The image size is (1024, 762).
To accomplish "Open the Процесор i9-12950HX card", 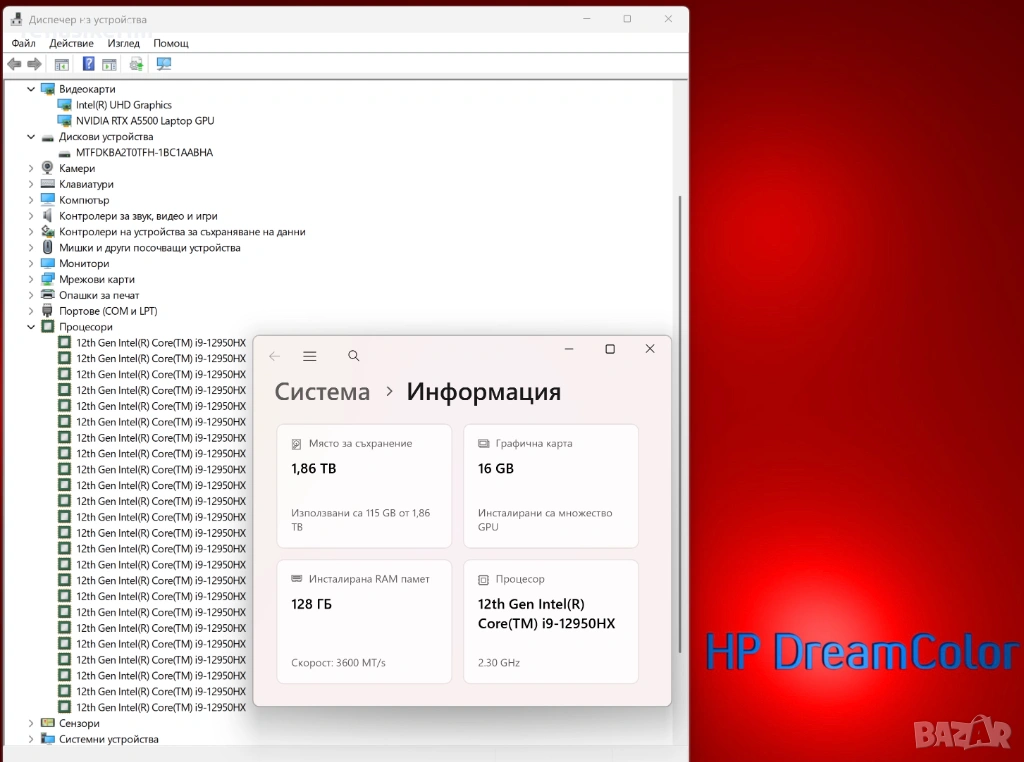I will click(551, 622).
